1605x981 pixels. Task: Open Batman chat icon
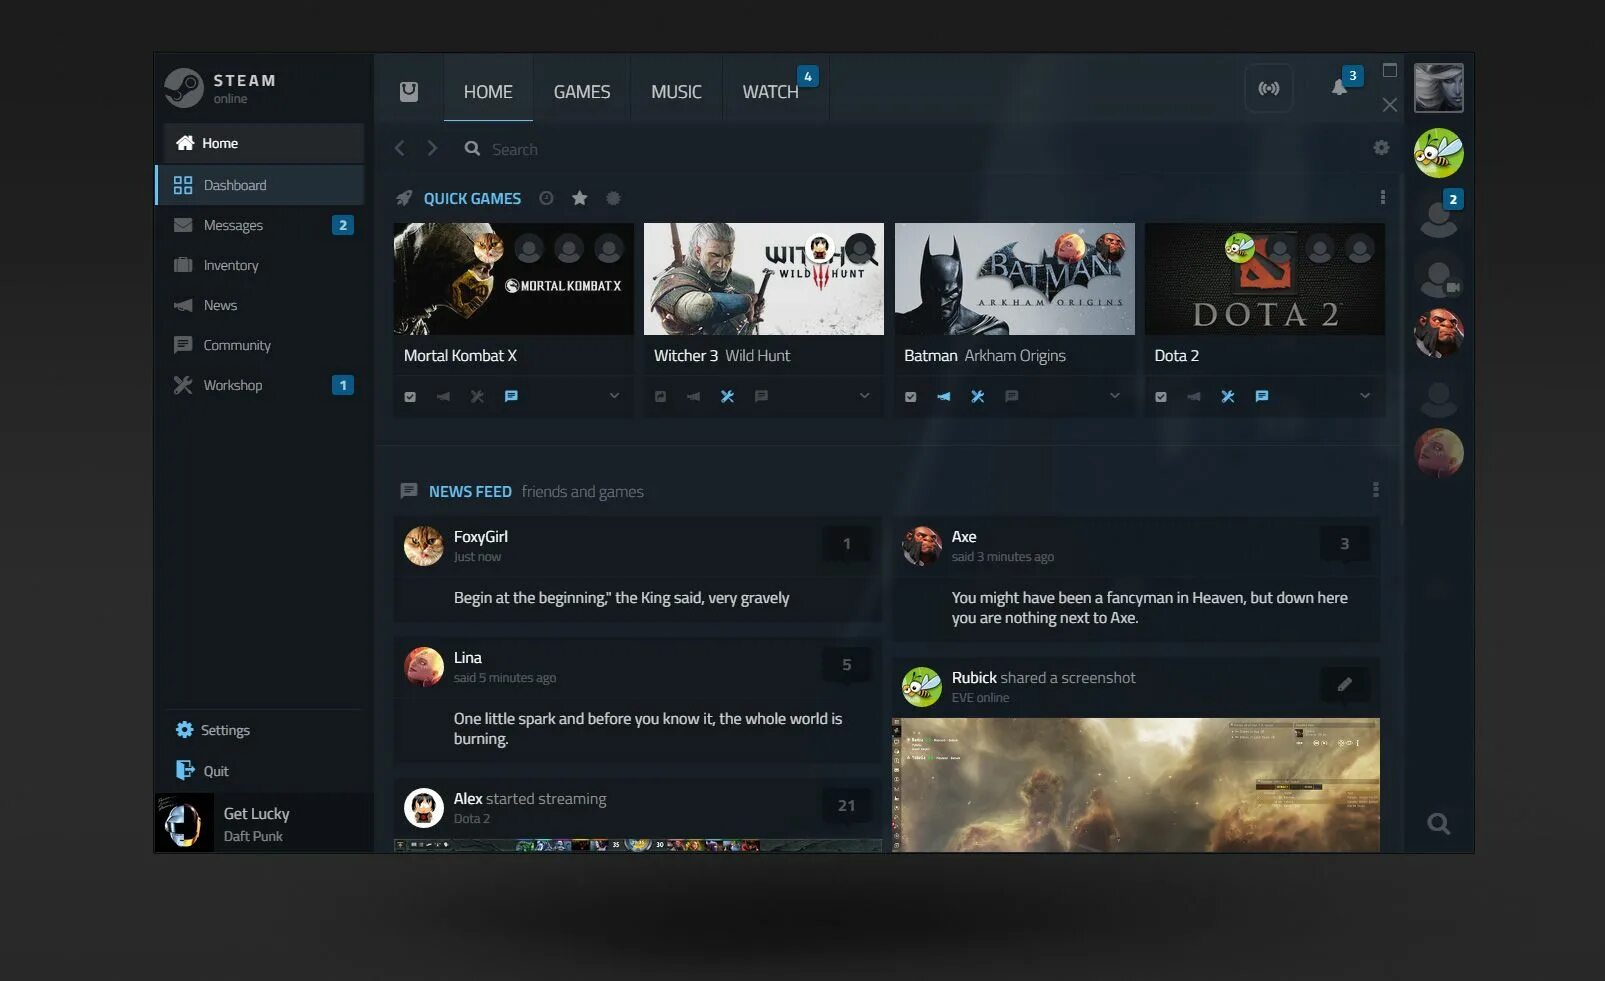tap(1011, 396)
